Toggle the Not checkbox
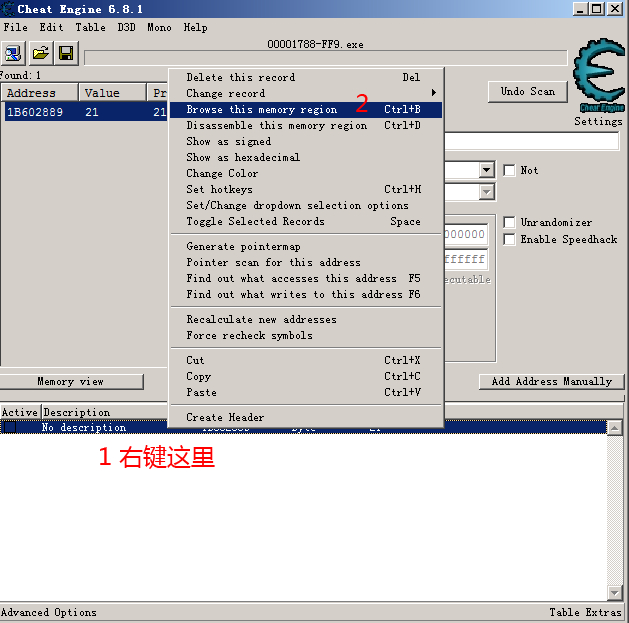This screenshot has width=629, height=623. tap(509, 170)
